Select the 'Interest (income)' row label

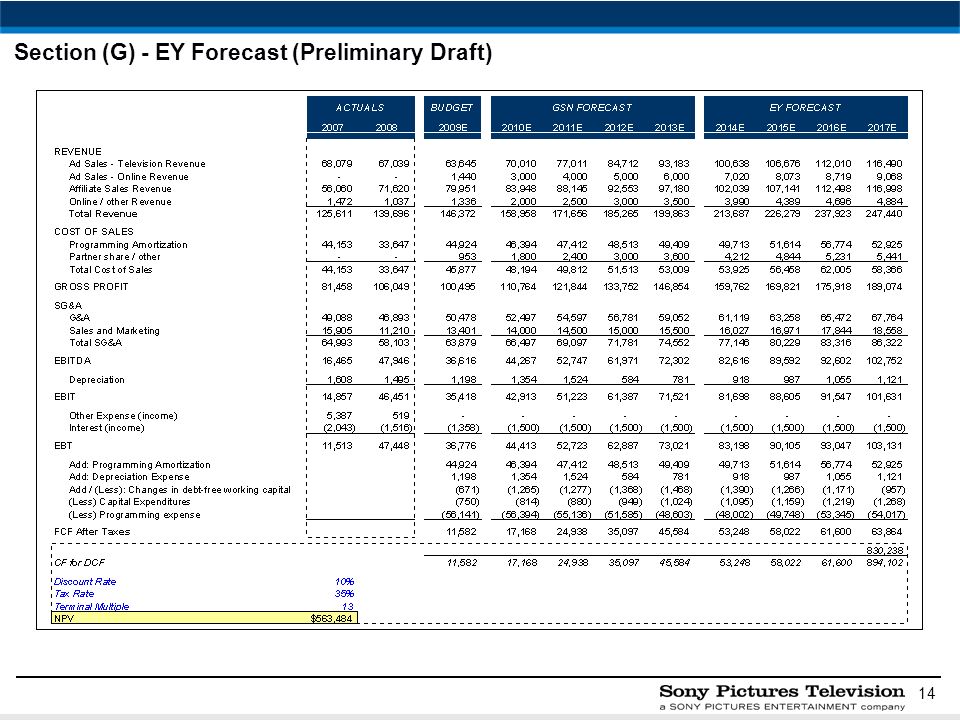[x=107, y=428]
